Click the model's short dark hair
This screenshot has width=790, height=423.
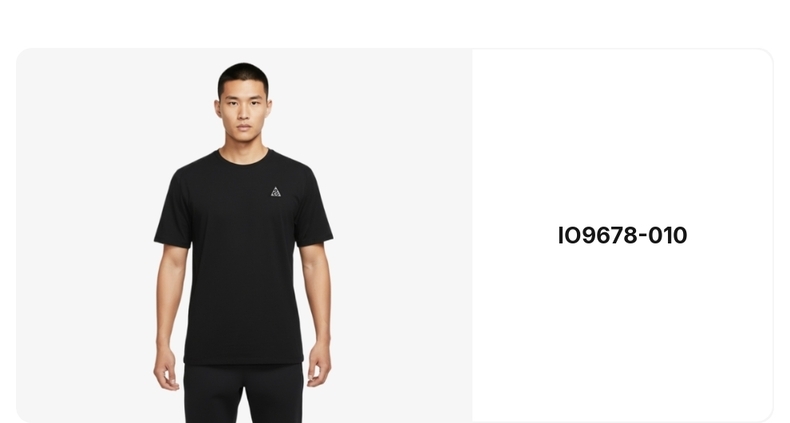pyautogui.click(x=243, y=76)
